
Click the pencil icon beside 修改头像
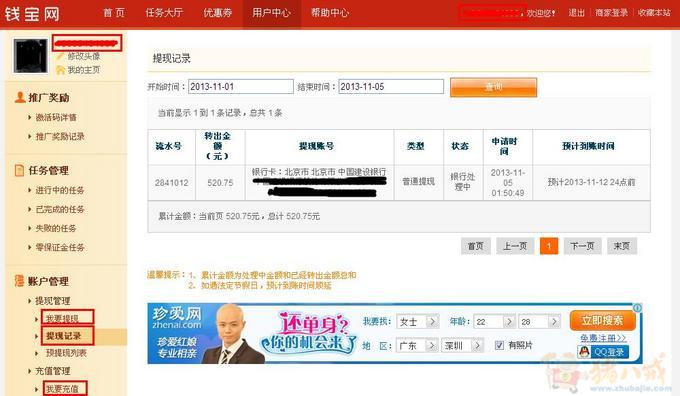[x=60, y=56]
